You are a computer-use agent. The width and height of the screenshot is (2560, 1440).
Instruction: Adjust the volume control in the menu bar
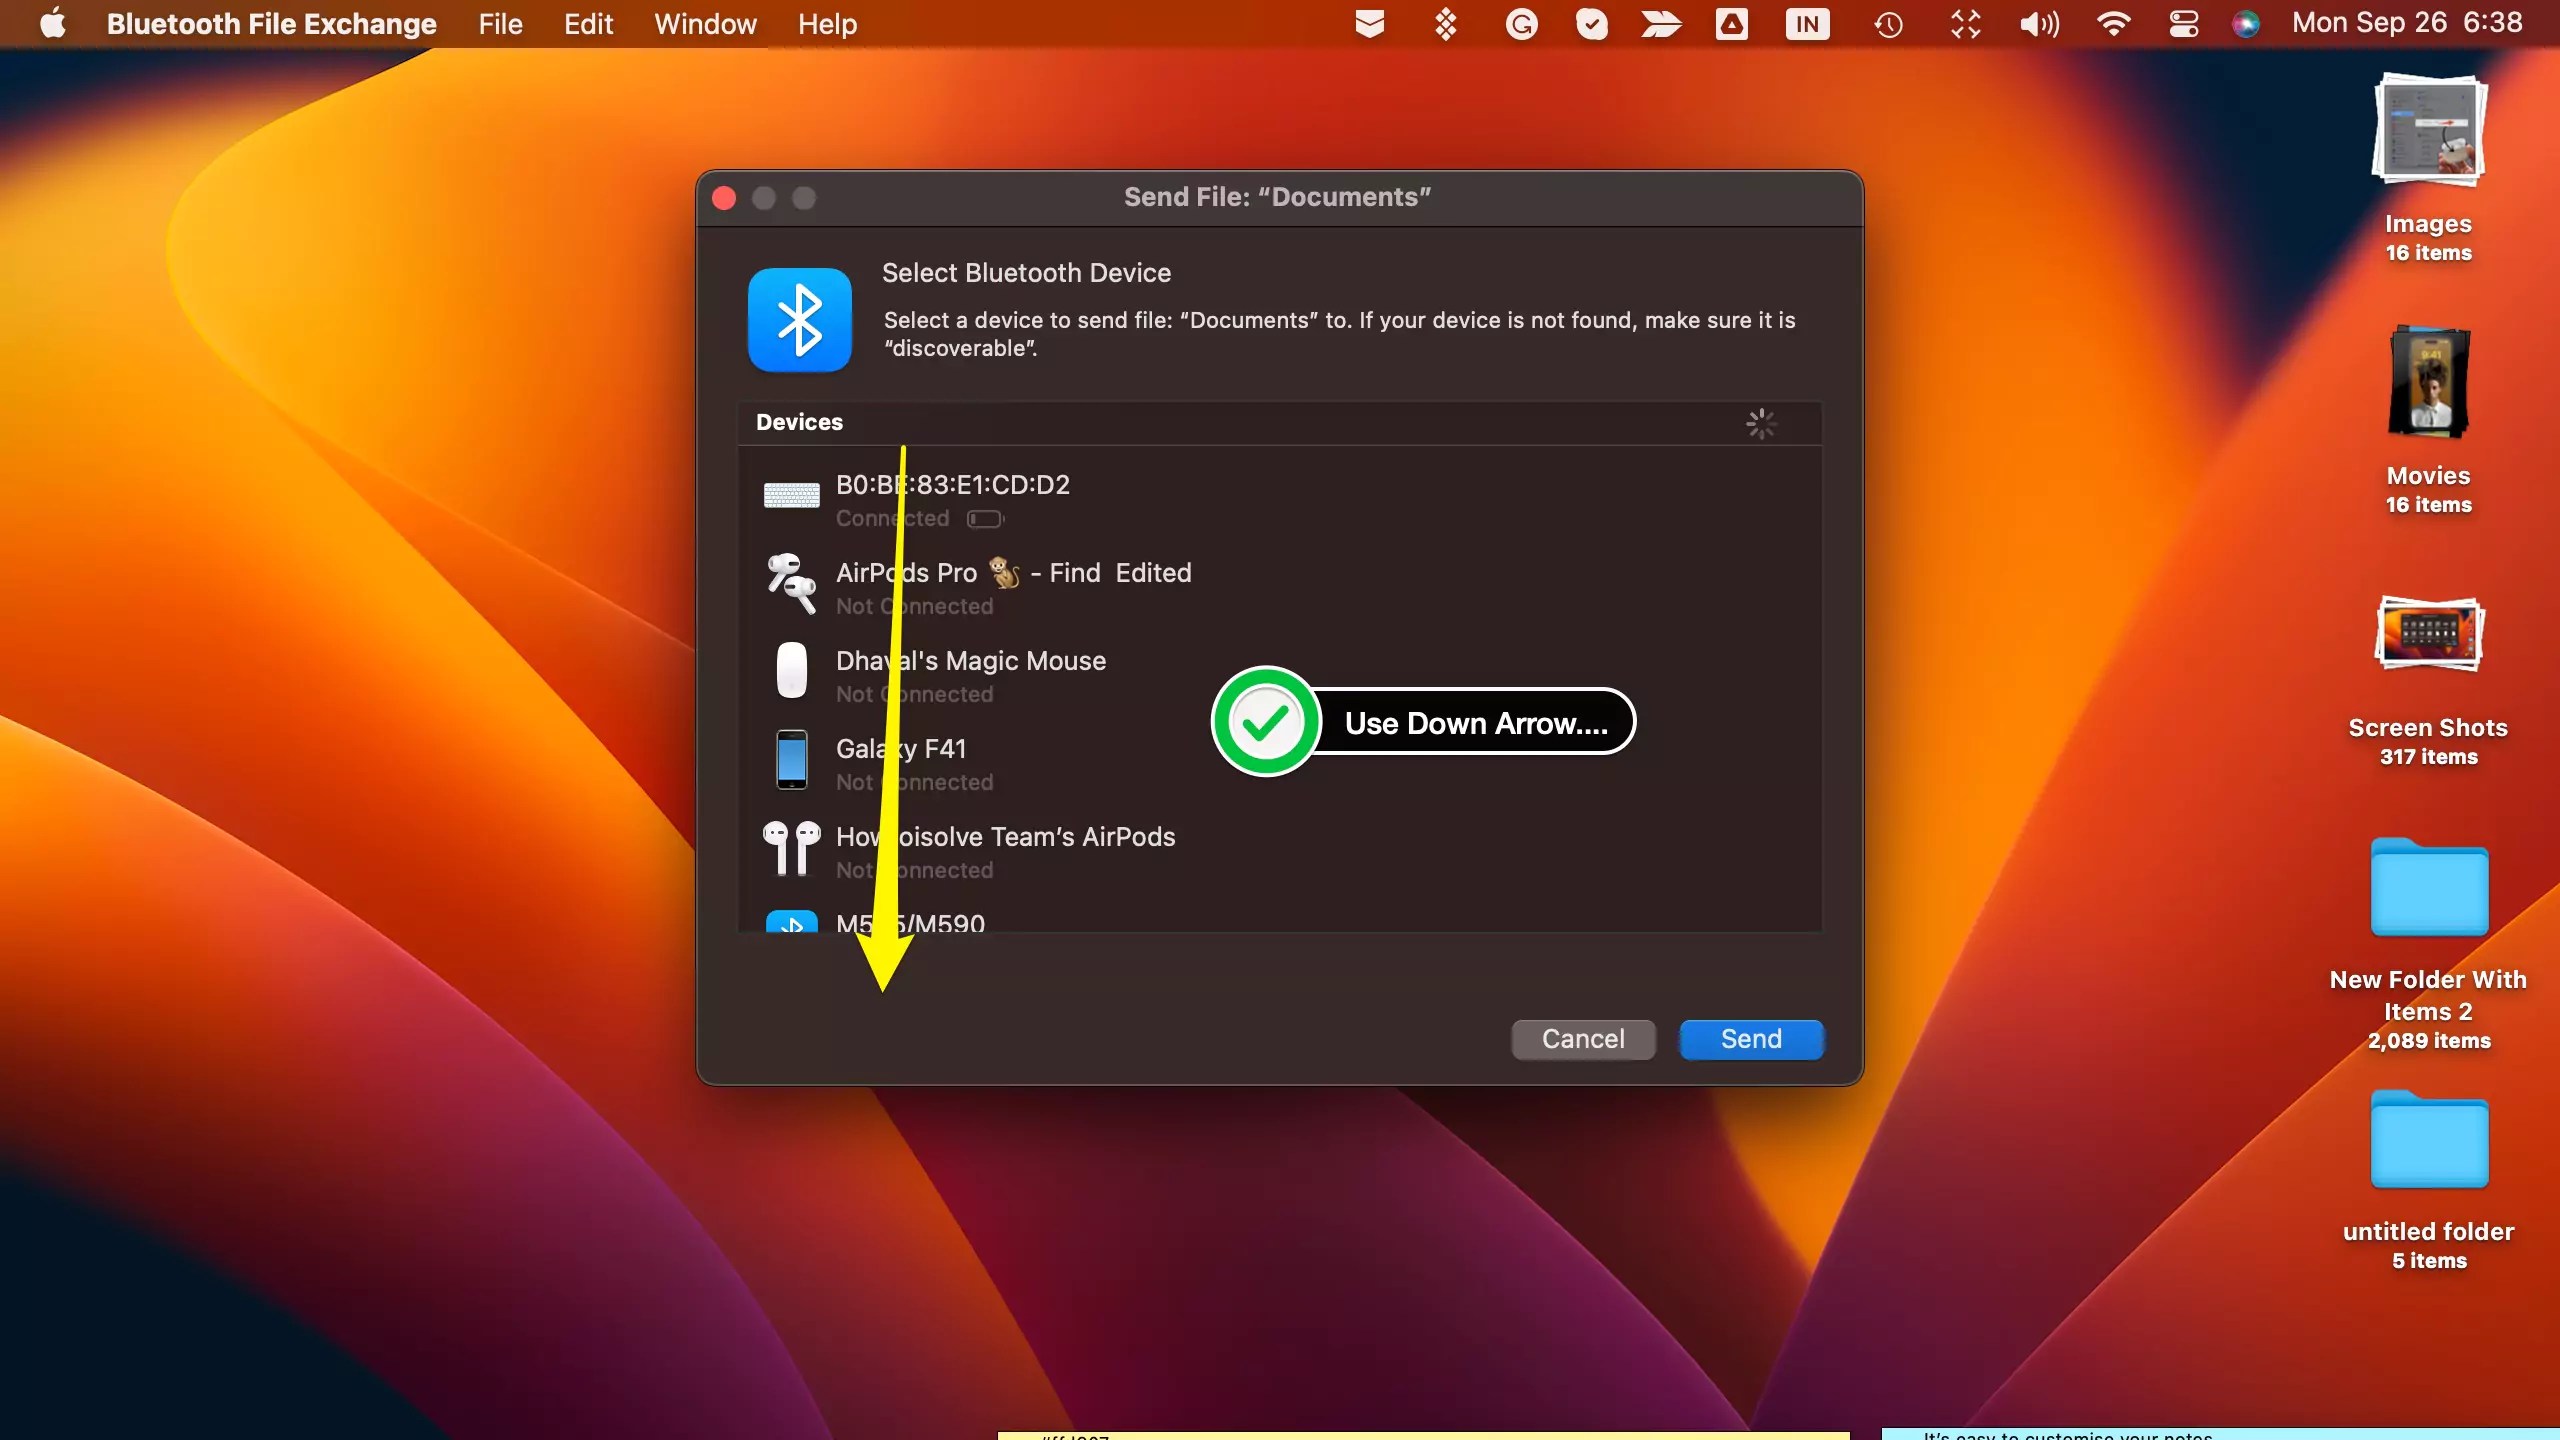point(2037,23)
